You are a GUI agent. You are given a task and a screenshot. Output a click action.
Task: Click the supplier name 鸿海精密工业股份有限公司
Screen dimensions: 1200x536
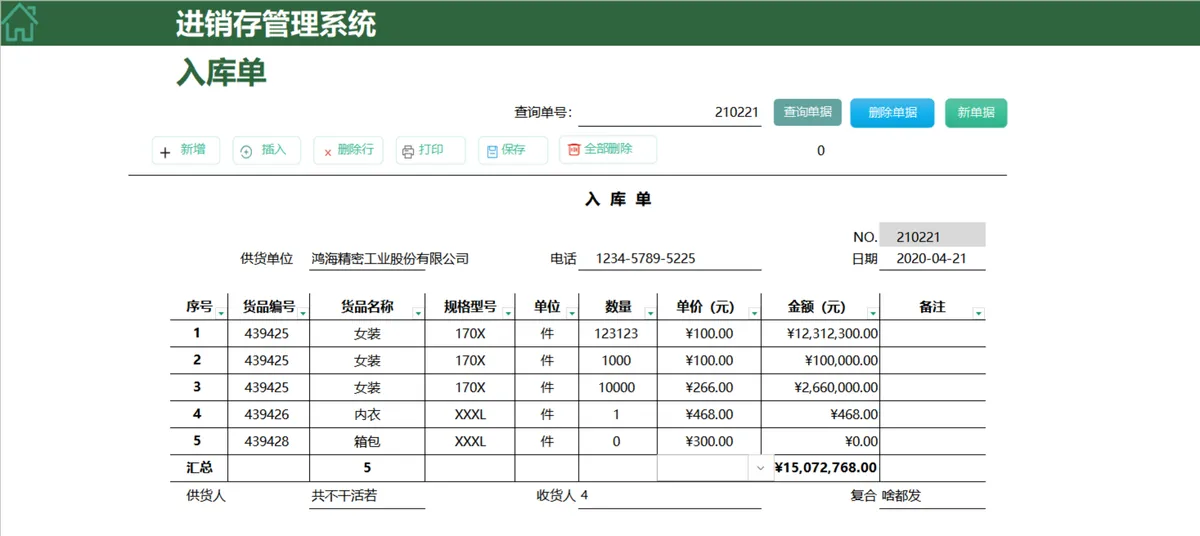tap(390, 259)
